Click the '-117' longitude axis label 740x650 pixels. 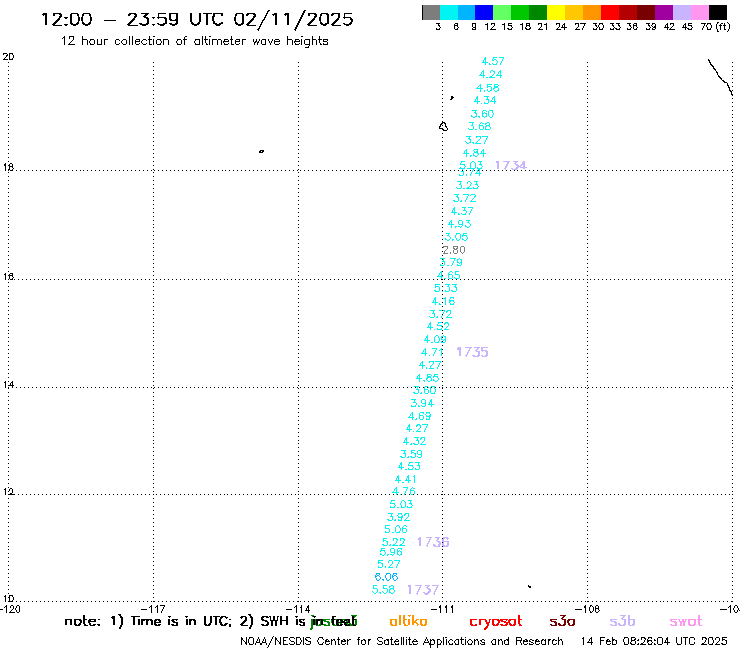pyautogui.click(x=153, y=609)
